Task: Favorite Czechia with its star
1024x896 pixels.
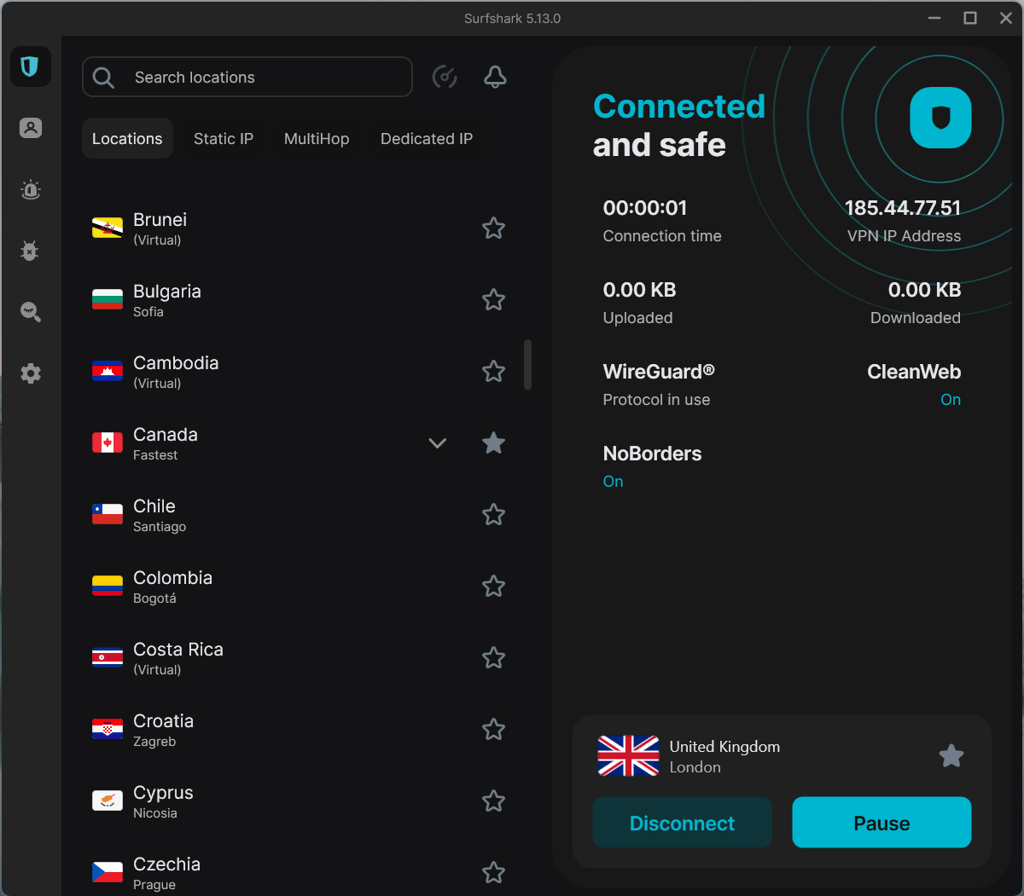Action: [494, 872]
